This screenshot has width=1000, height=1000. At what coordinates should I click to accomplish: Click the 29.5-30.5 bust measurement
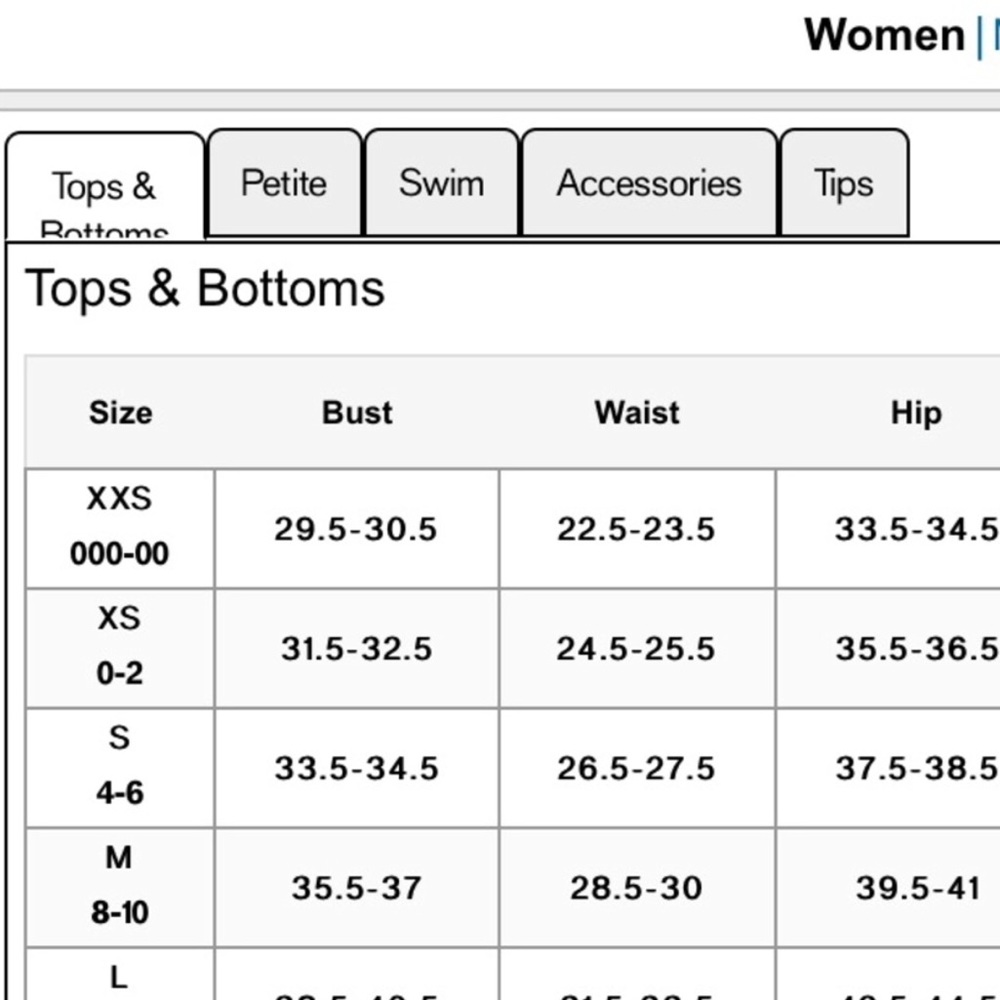[356, 529]
